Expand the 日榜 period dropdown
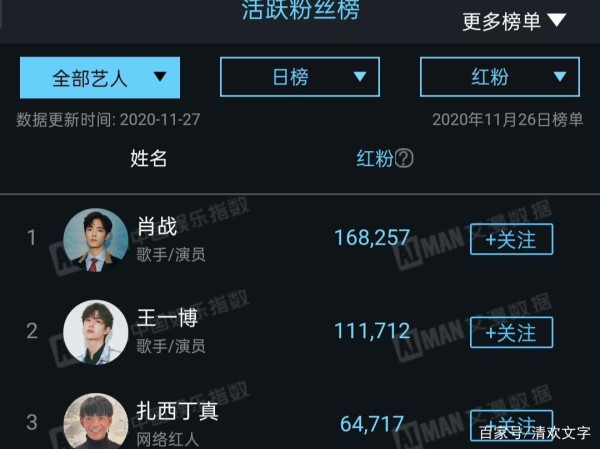 [x=300, y=77]
